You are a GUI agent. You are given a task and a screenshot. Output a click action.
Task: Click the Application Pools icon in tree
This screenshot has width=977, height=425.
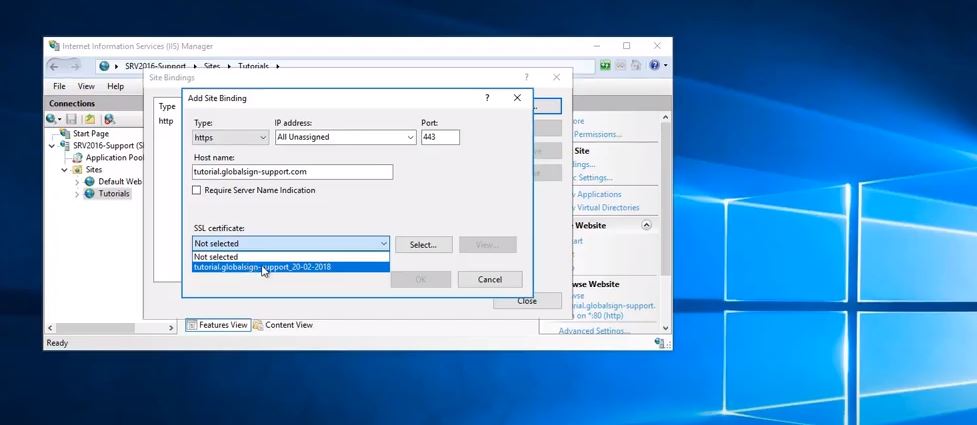coord(78,158)
